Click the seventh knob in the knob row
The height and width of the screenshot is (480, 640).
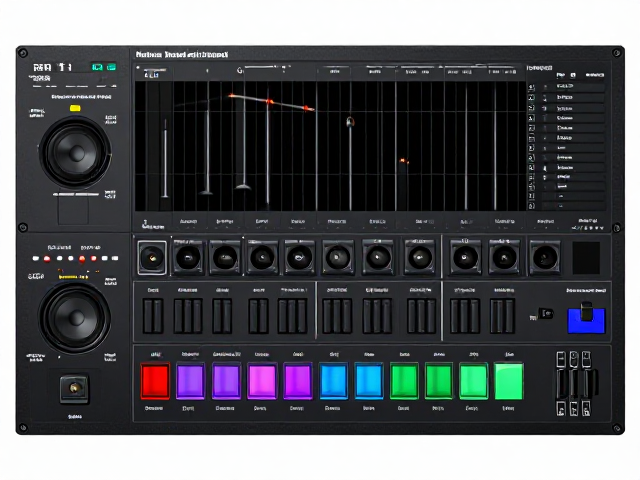click(x=378, y=258)
